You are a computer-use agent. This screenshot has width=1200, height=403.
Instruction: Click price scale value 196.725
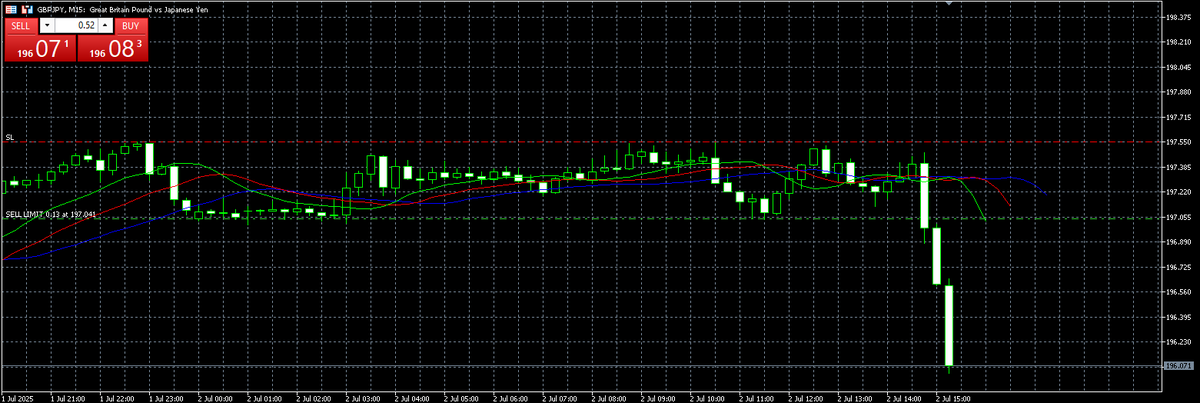pos(1178,268)
